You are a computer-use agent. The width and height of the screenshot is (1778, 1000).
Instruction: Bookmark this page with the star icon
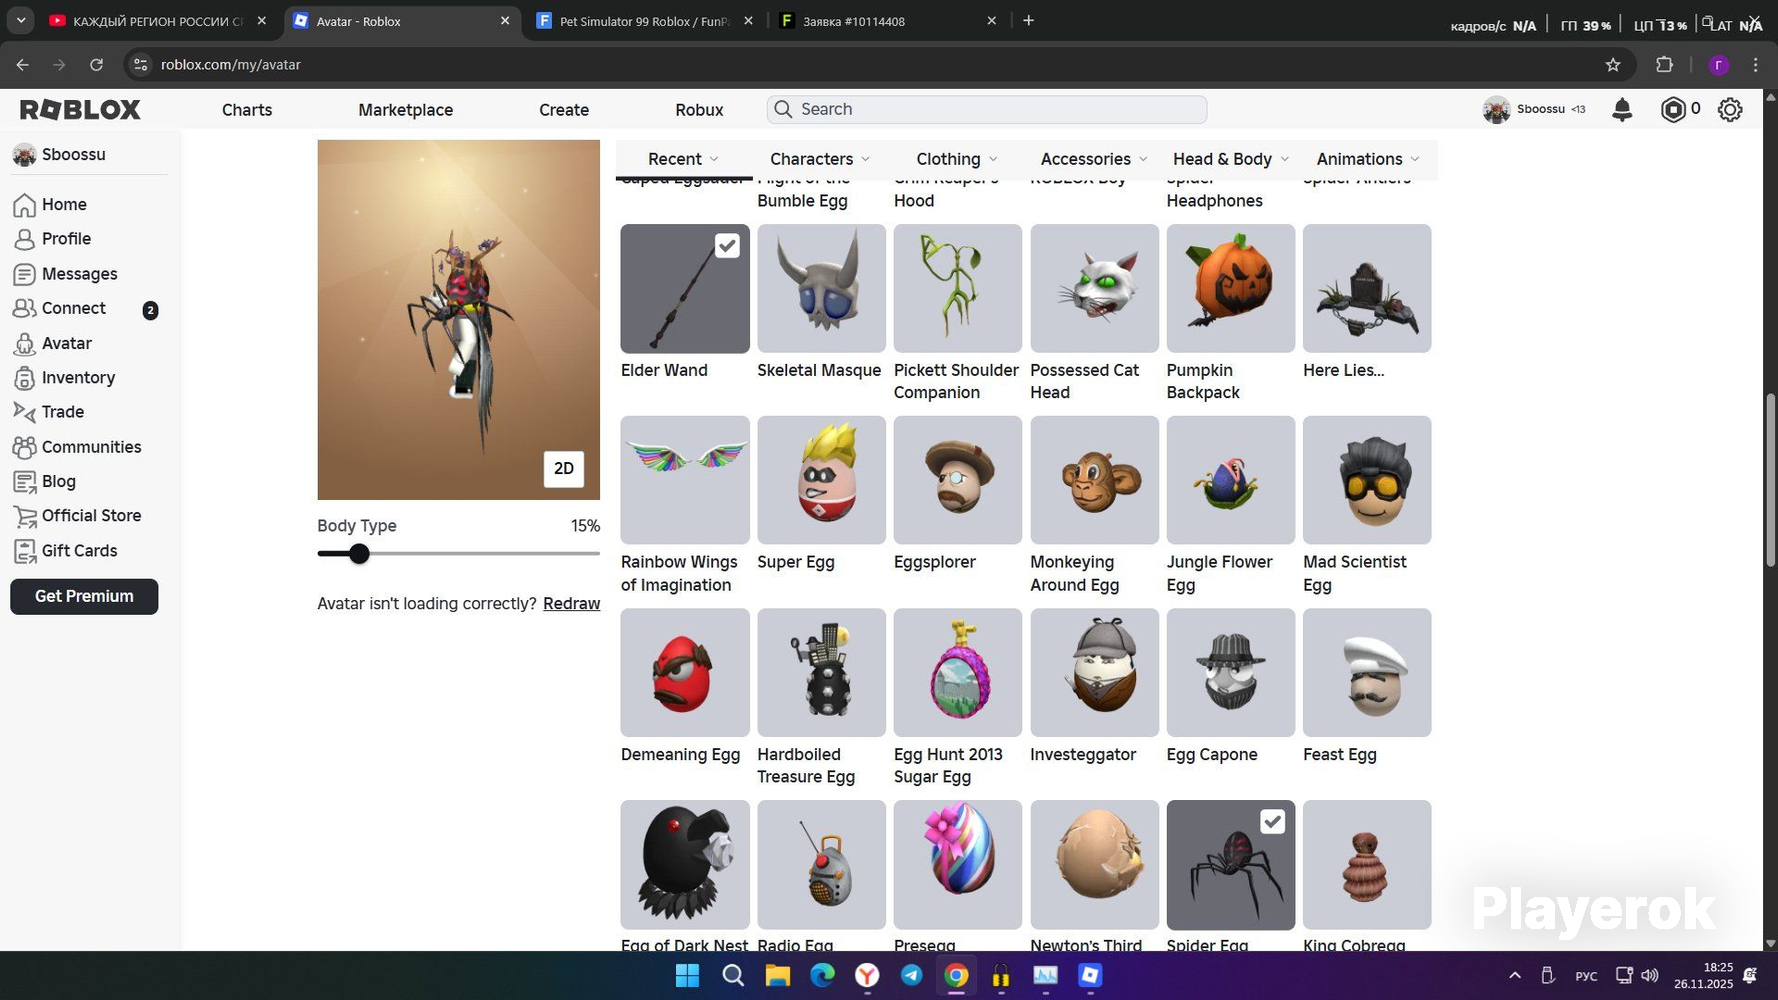[x=1613, y=65]
